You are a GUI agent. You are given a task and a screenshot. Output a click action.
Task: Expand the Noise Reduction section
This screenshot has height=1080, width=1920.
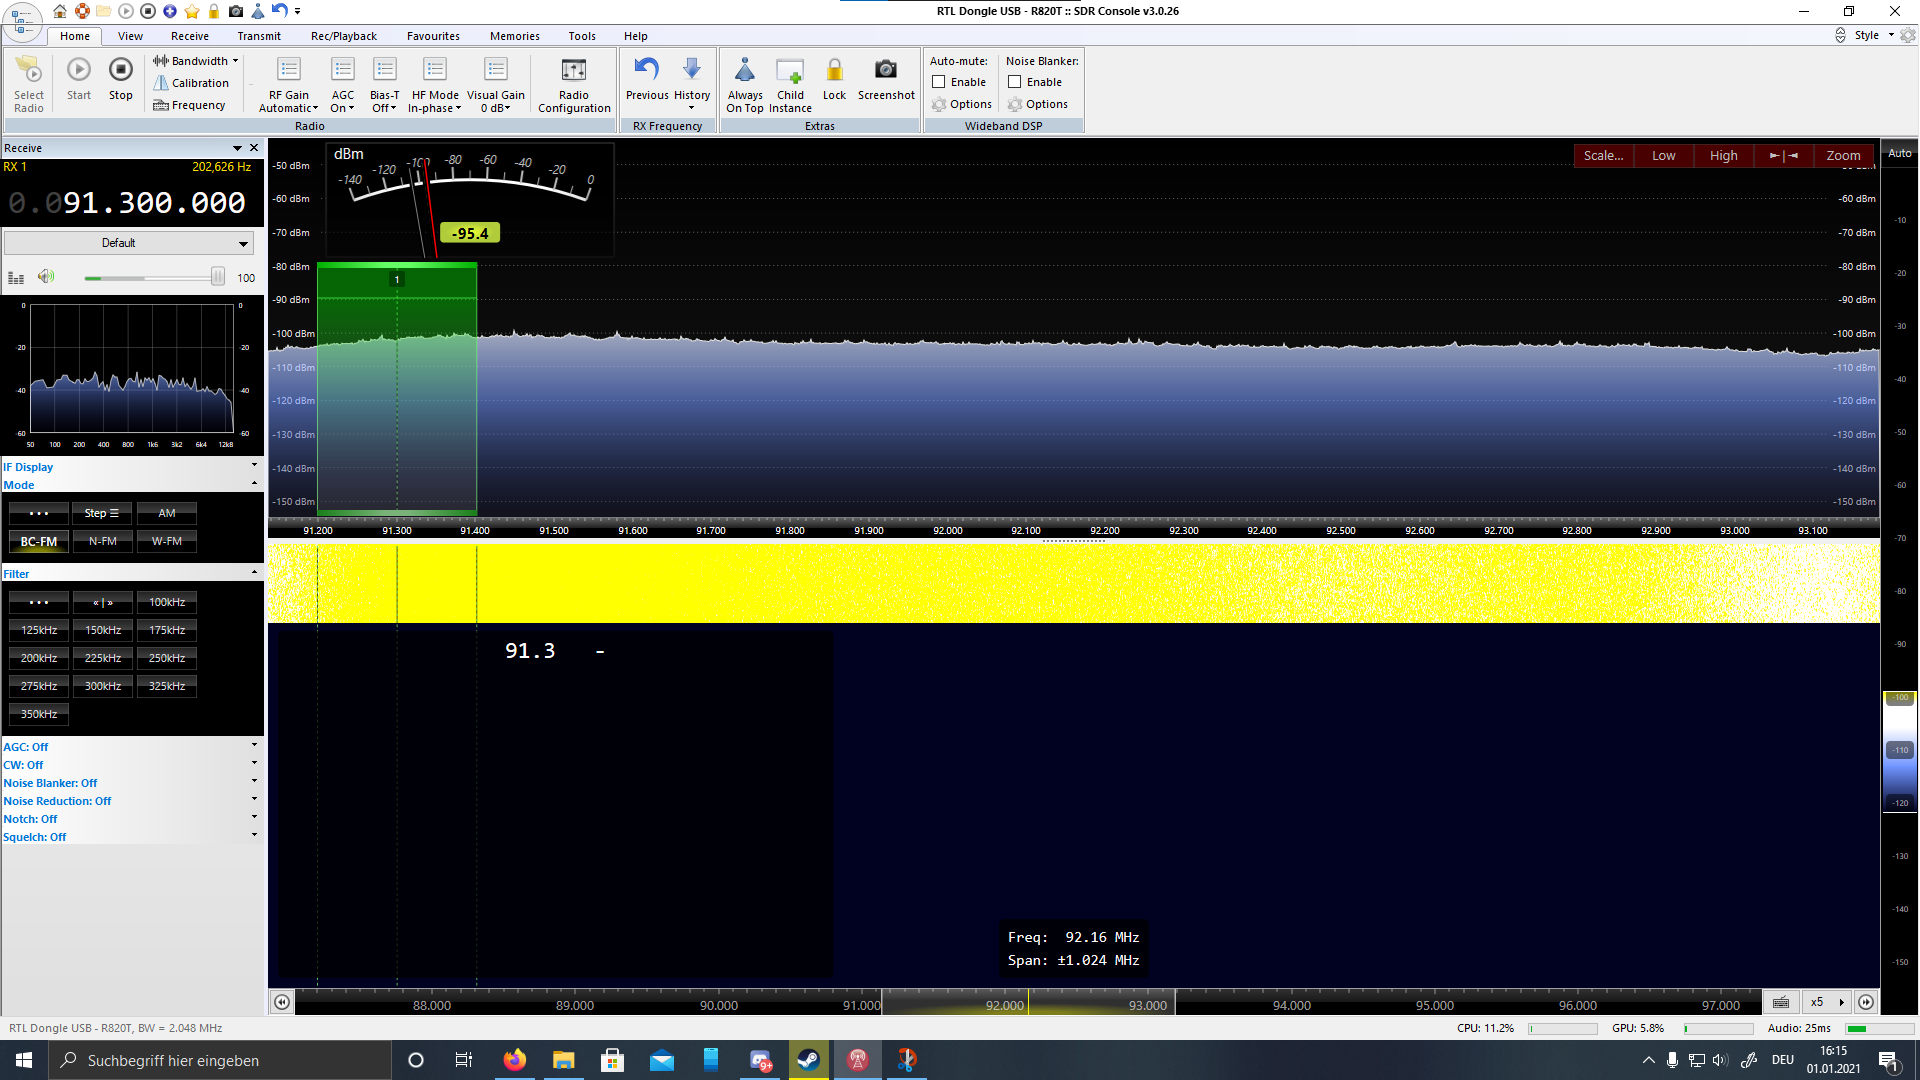coord(254,799)
